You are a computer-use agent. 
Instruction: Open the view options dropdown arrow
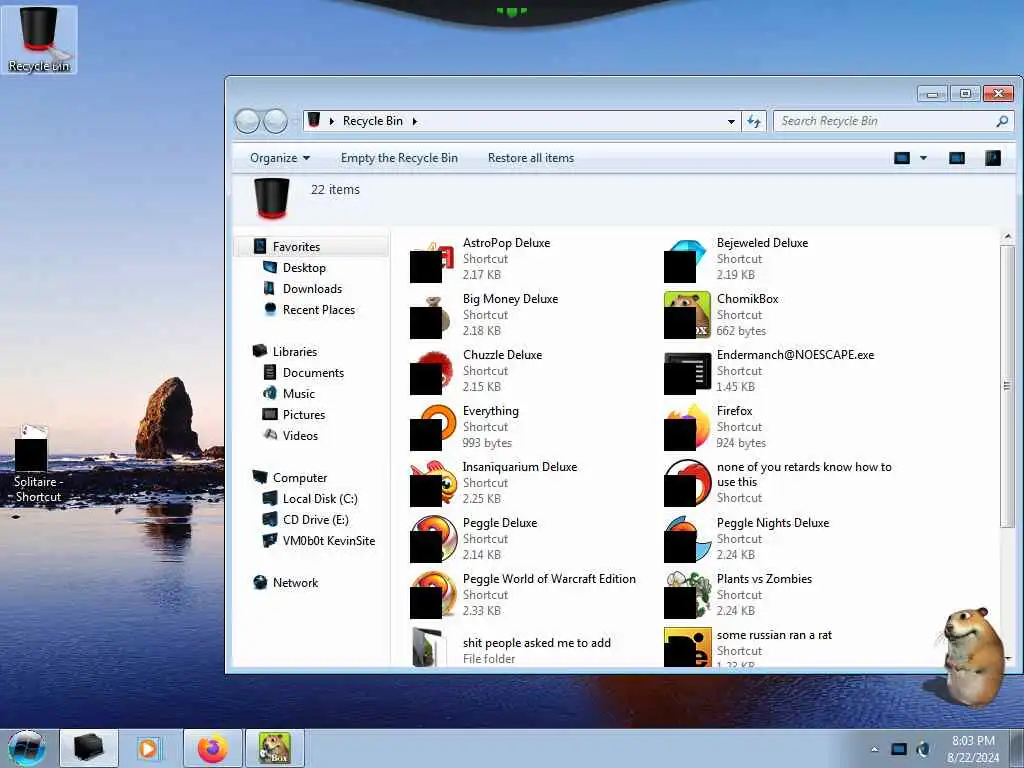(923, 158)
